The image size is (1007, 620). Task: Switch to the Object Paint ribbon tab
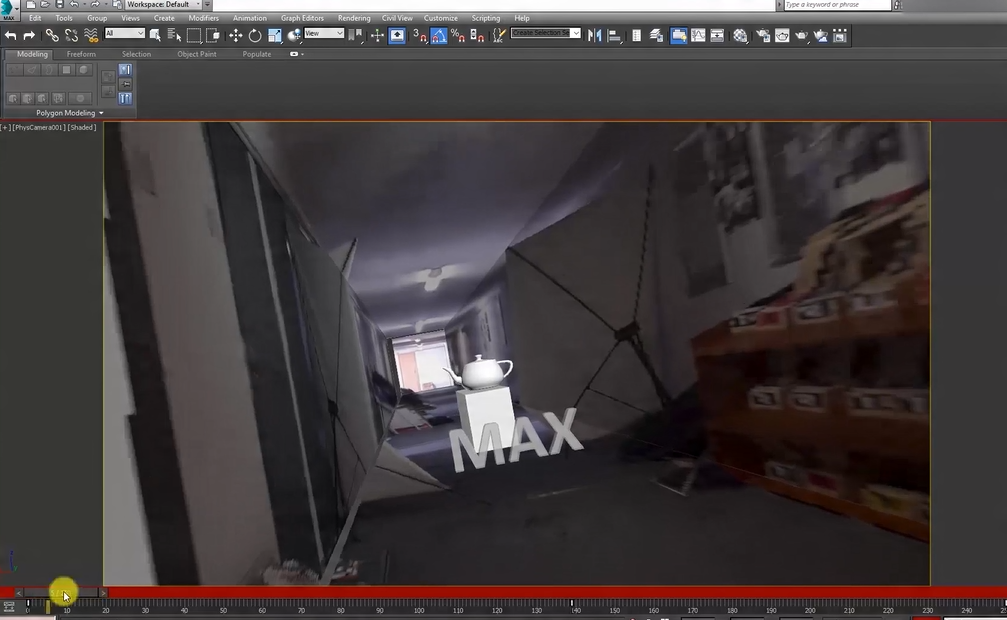click(x=197, y=54)
